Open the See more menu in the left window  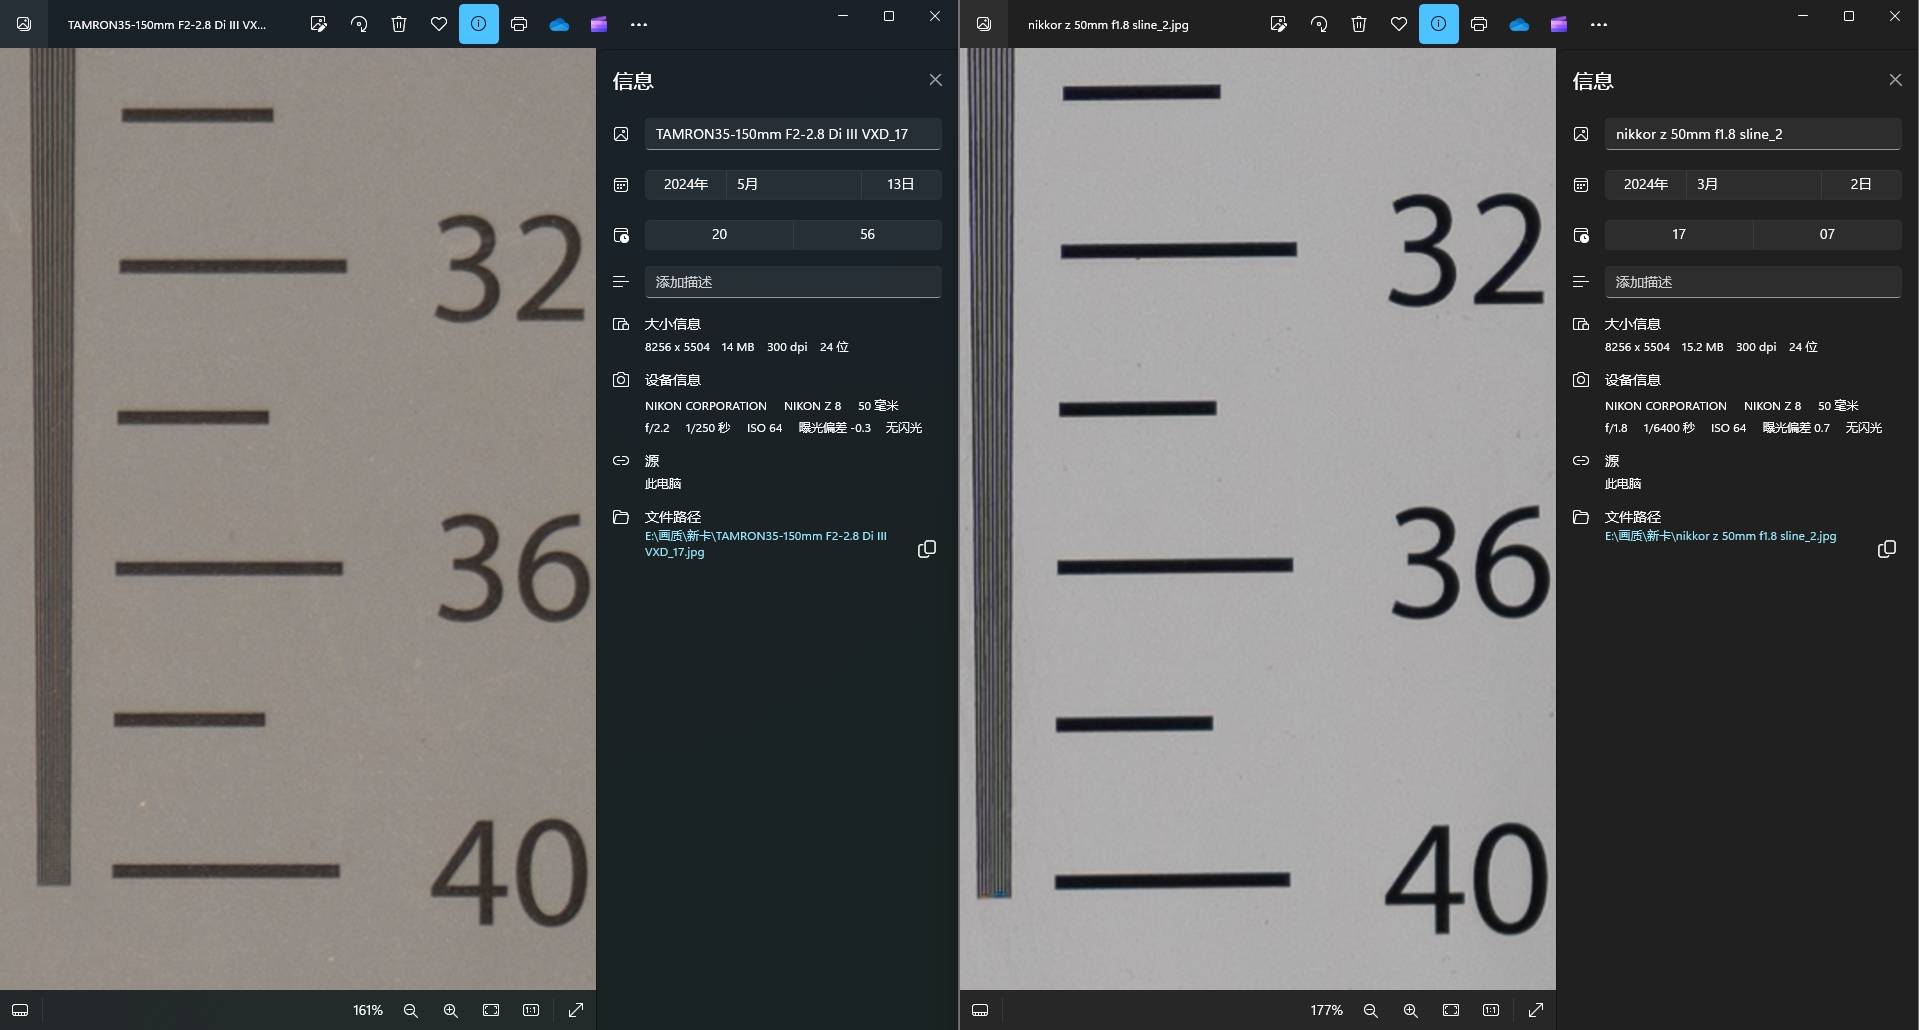point(639,24)
